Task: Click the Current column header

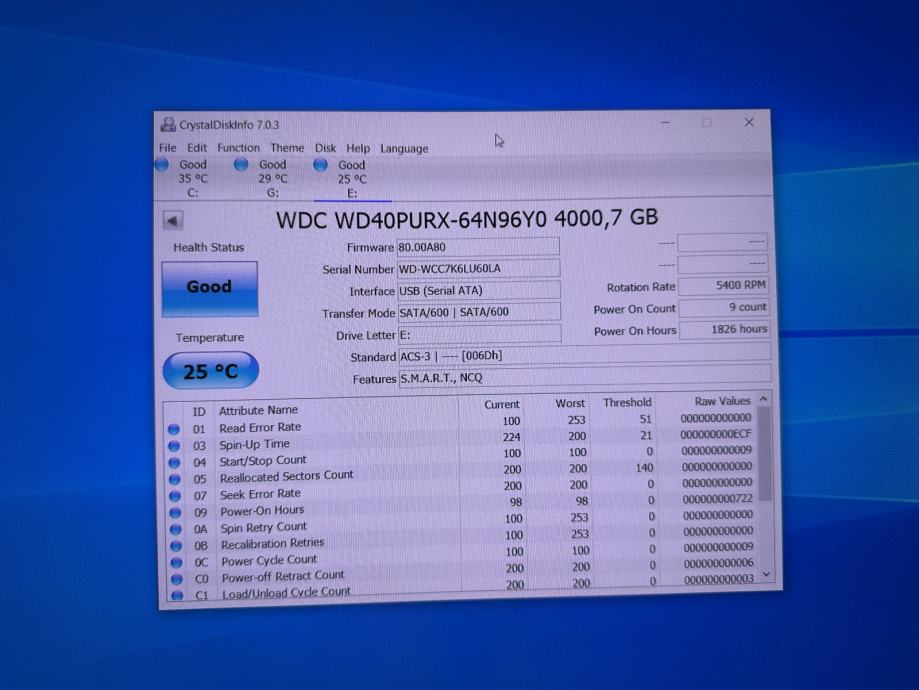Action: (502, 404)
